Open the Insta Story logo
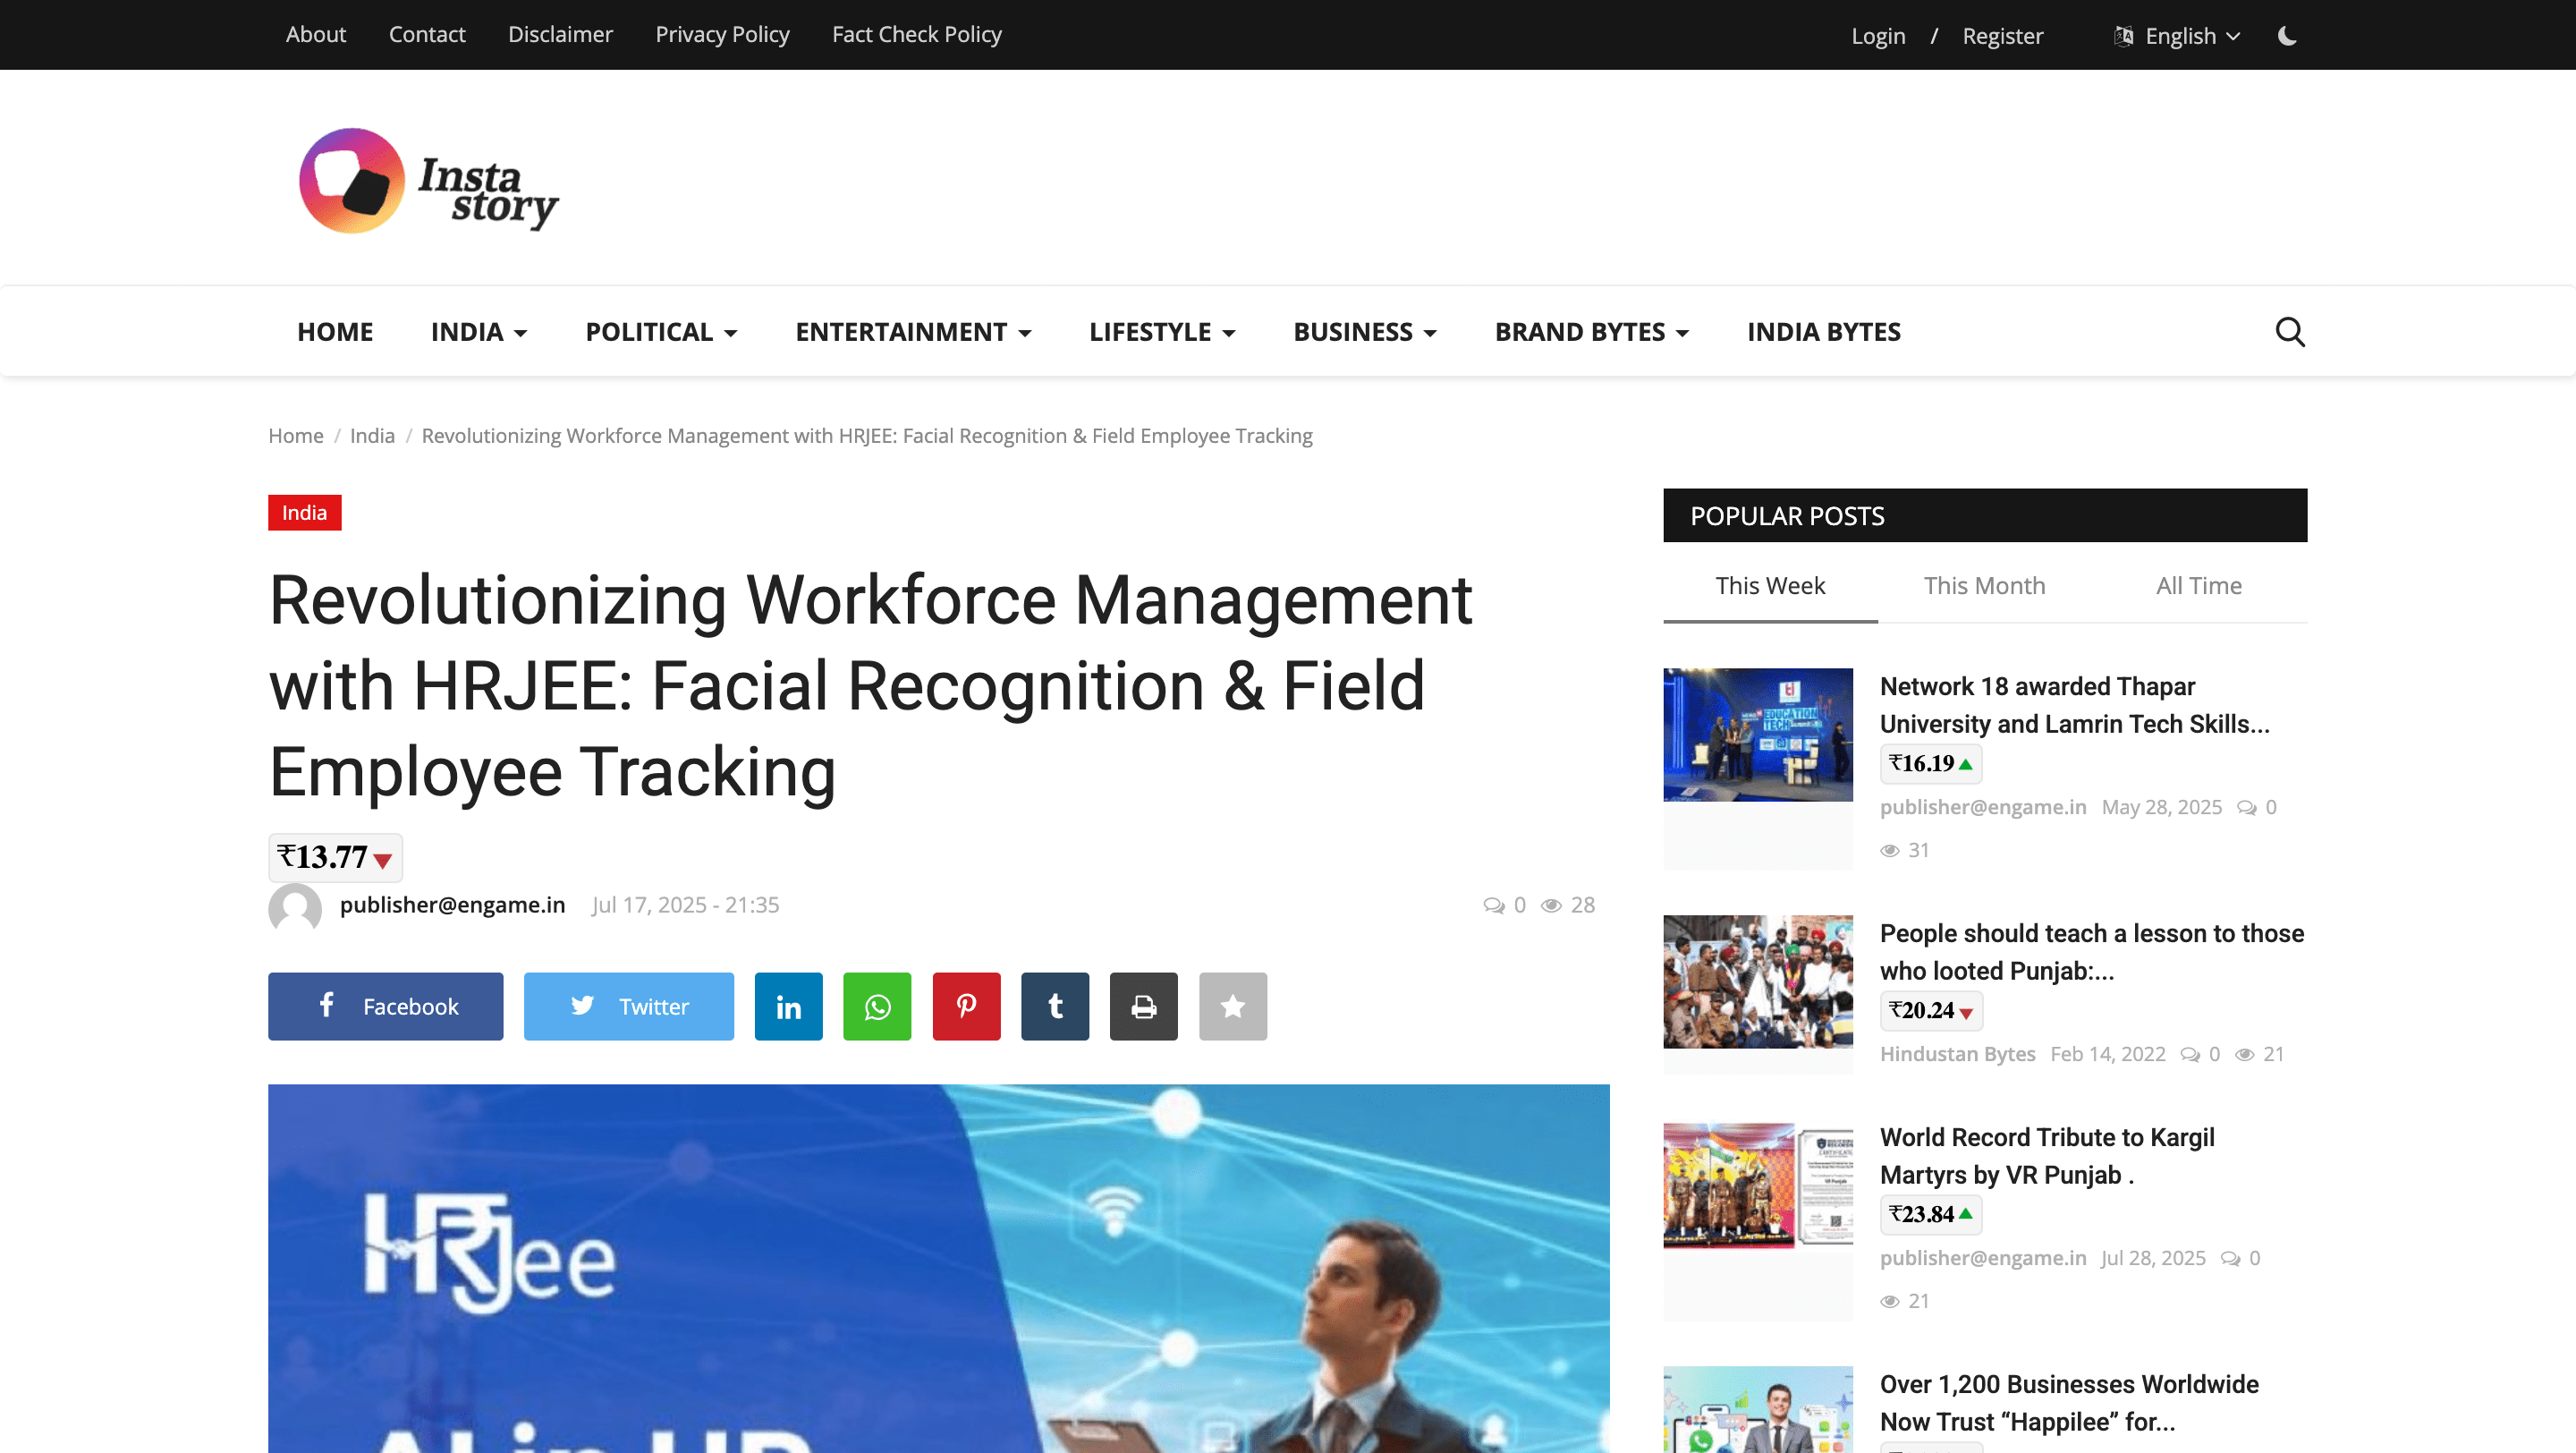The height and width of the screenshot is (1453, 2576). (428, 181)
